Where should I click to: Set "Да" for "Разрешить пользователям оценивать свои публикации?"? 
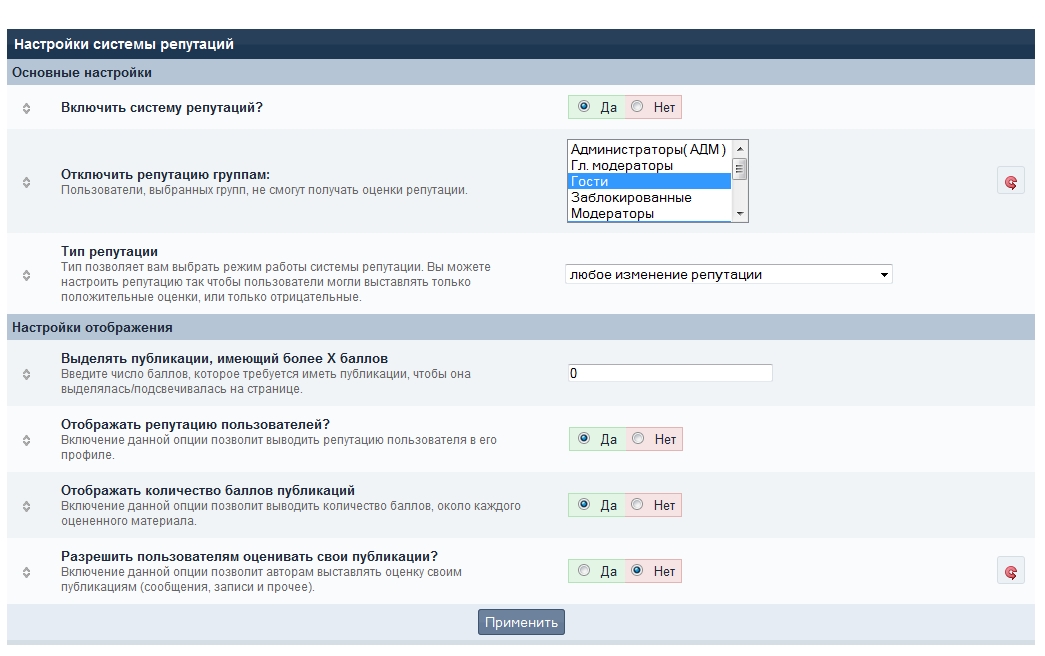pos(584,572)
